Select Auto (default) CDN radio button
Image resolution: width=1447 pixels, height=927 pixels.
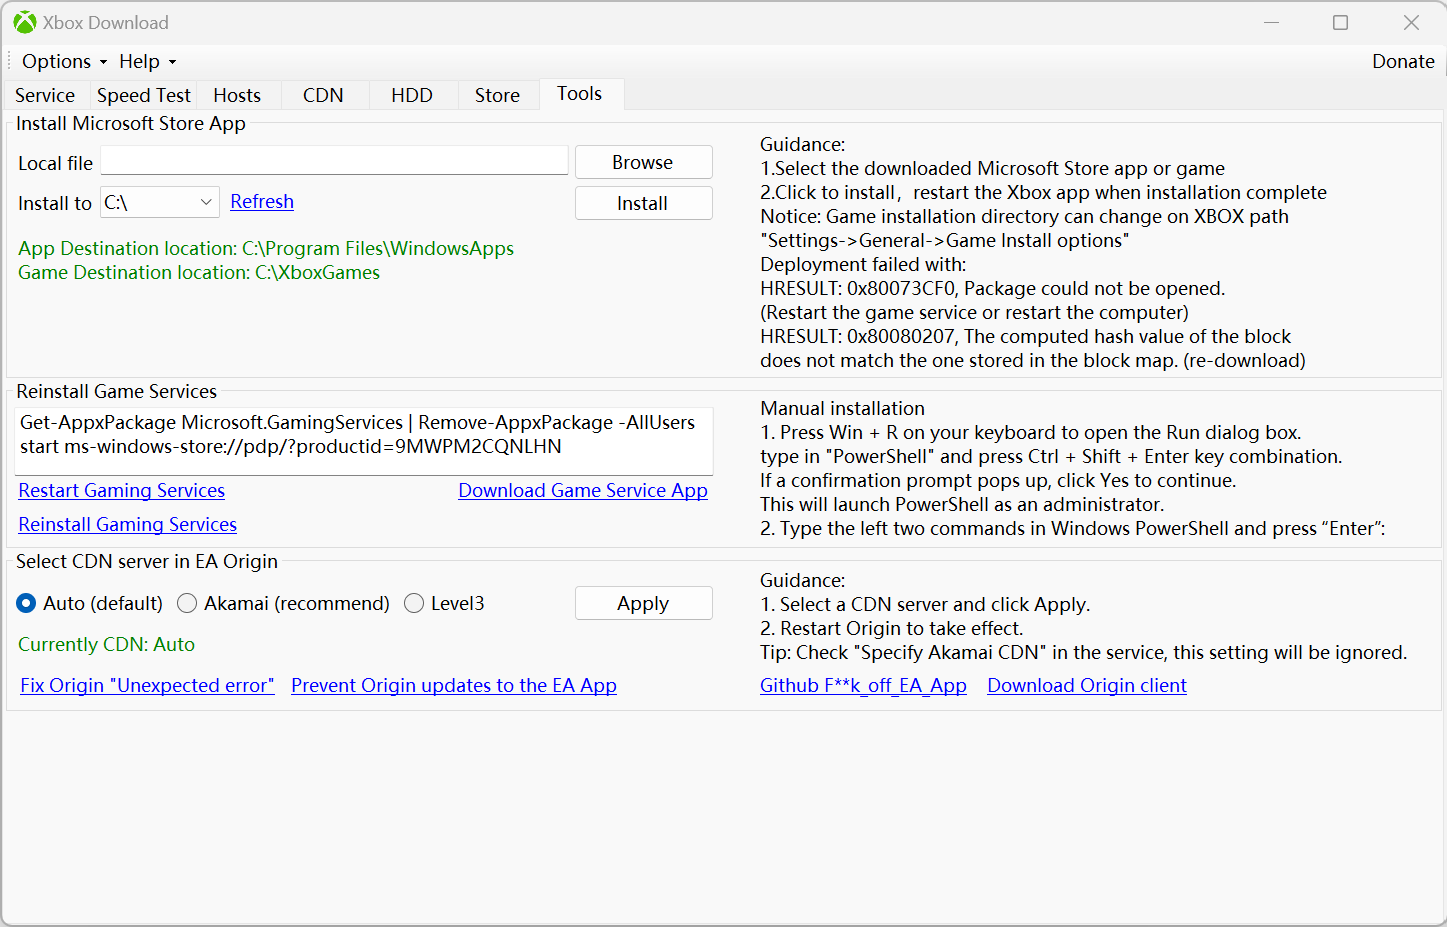coord(90,603)
